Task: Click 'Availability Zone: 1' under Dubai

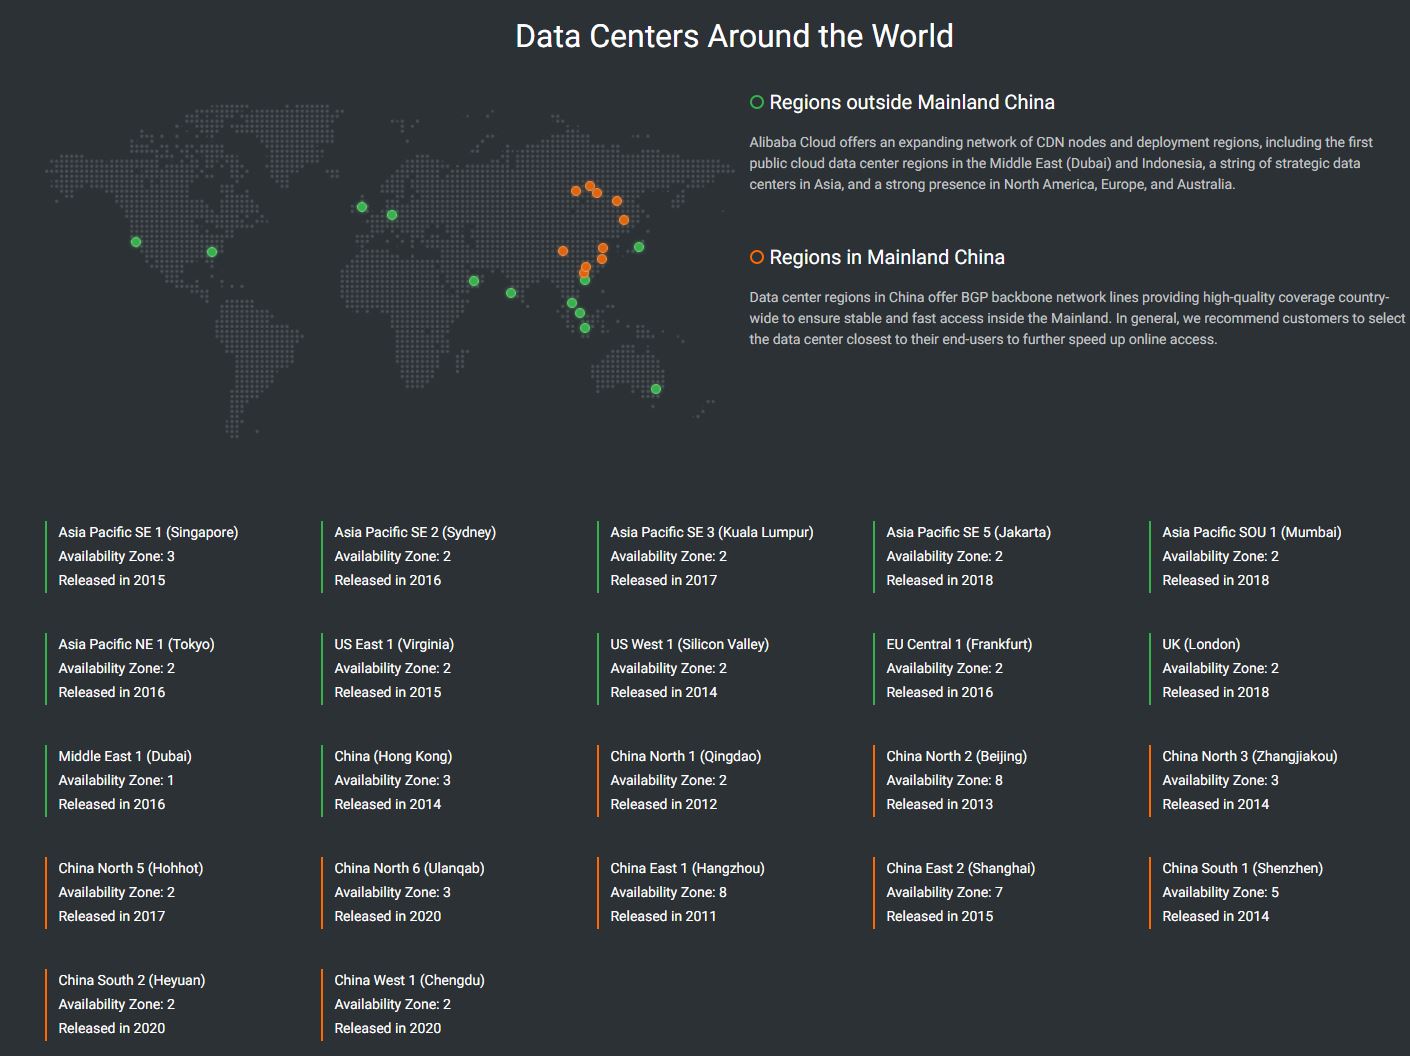Action: point(117,780)
